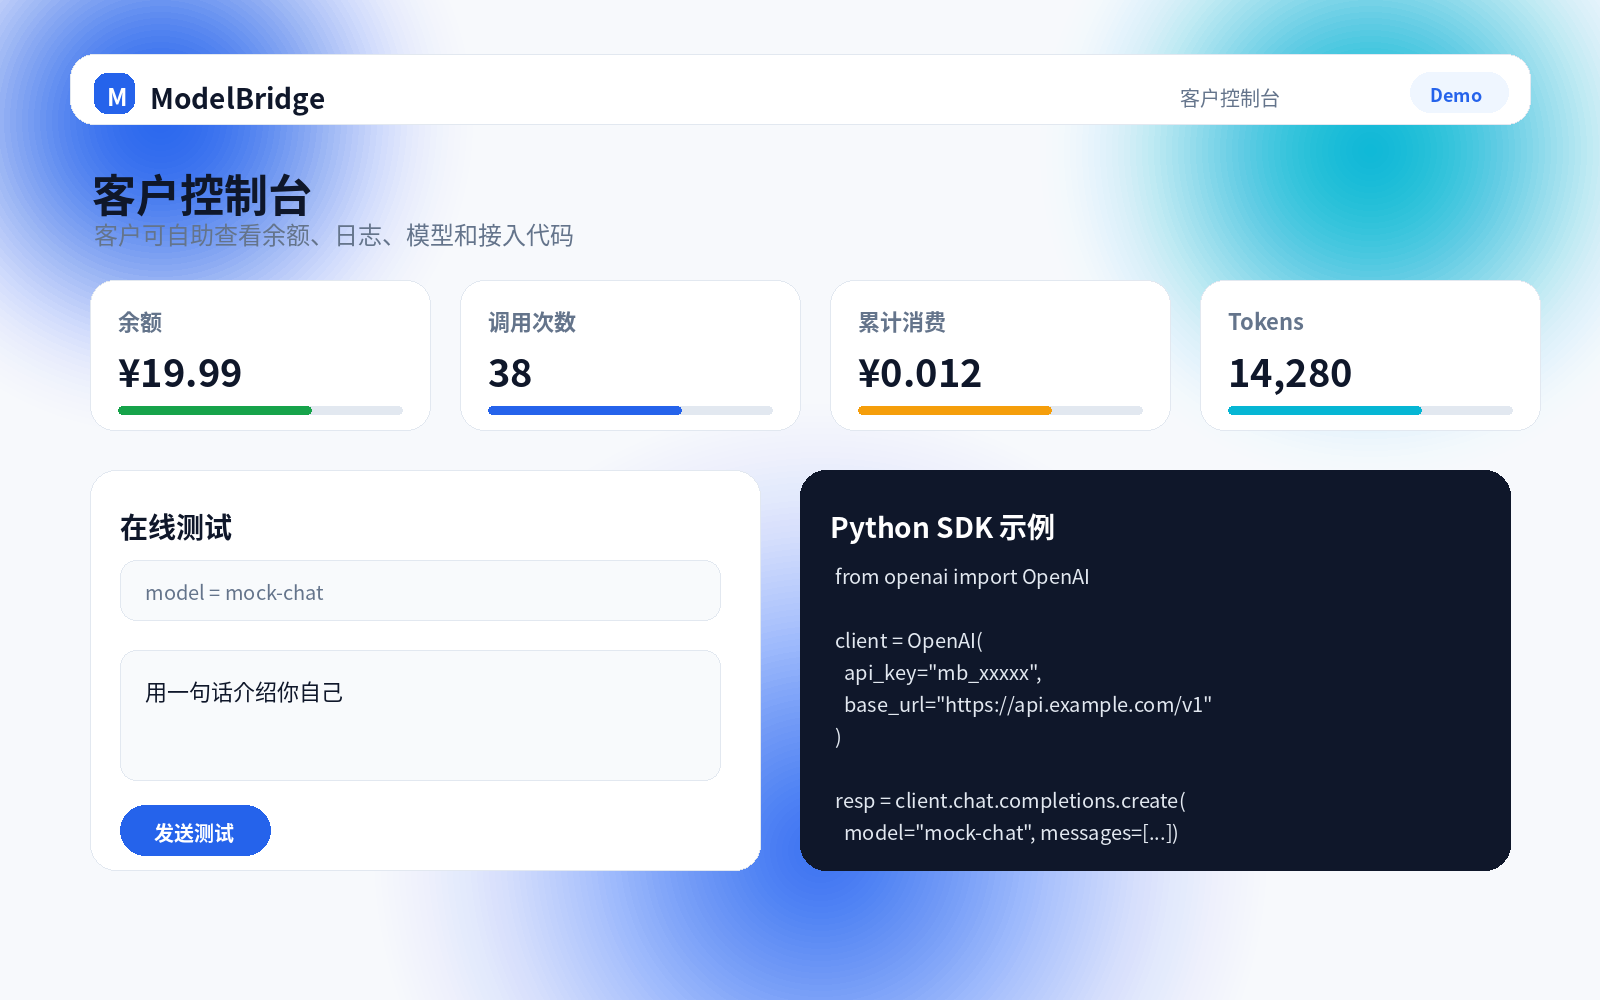The height and width of the screenshot is (1000, 1600).
Task: Click the subtitle 客户可自助查看余额、日志、模型和接入代码
Action: 333,236
